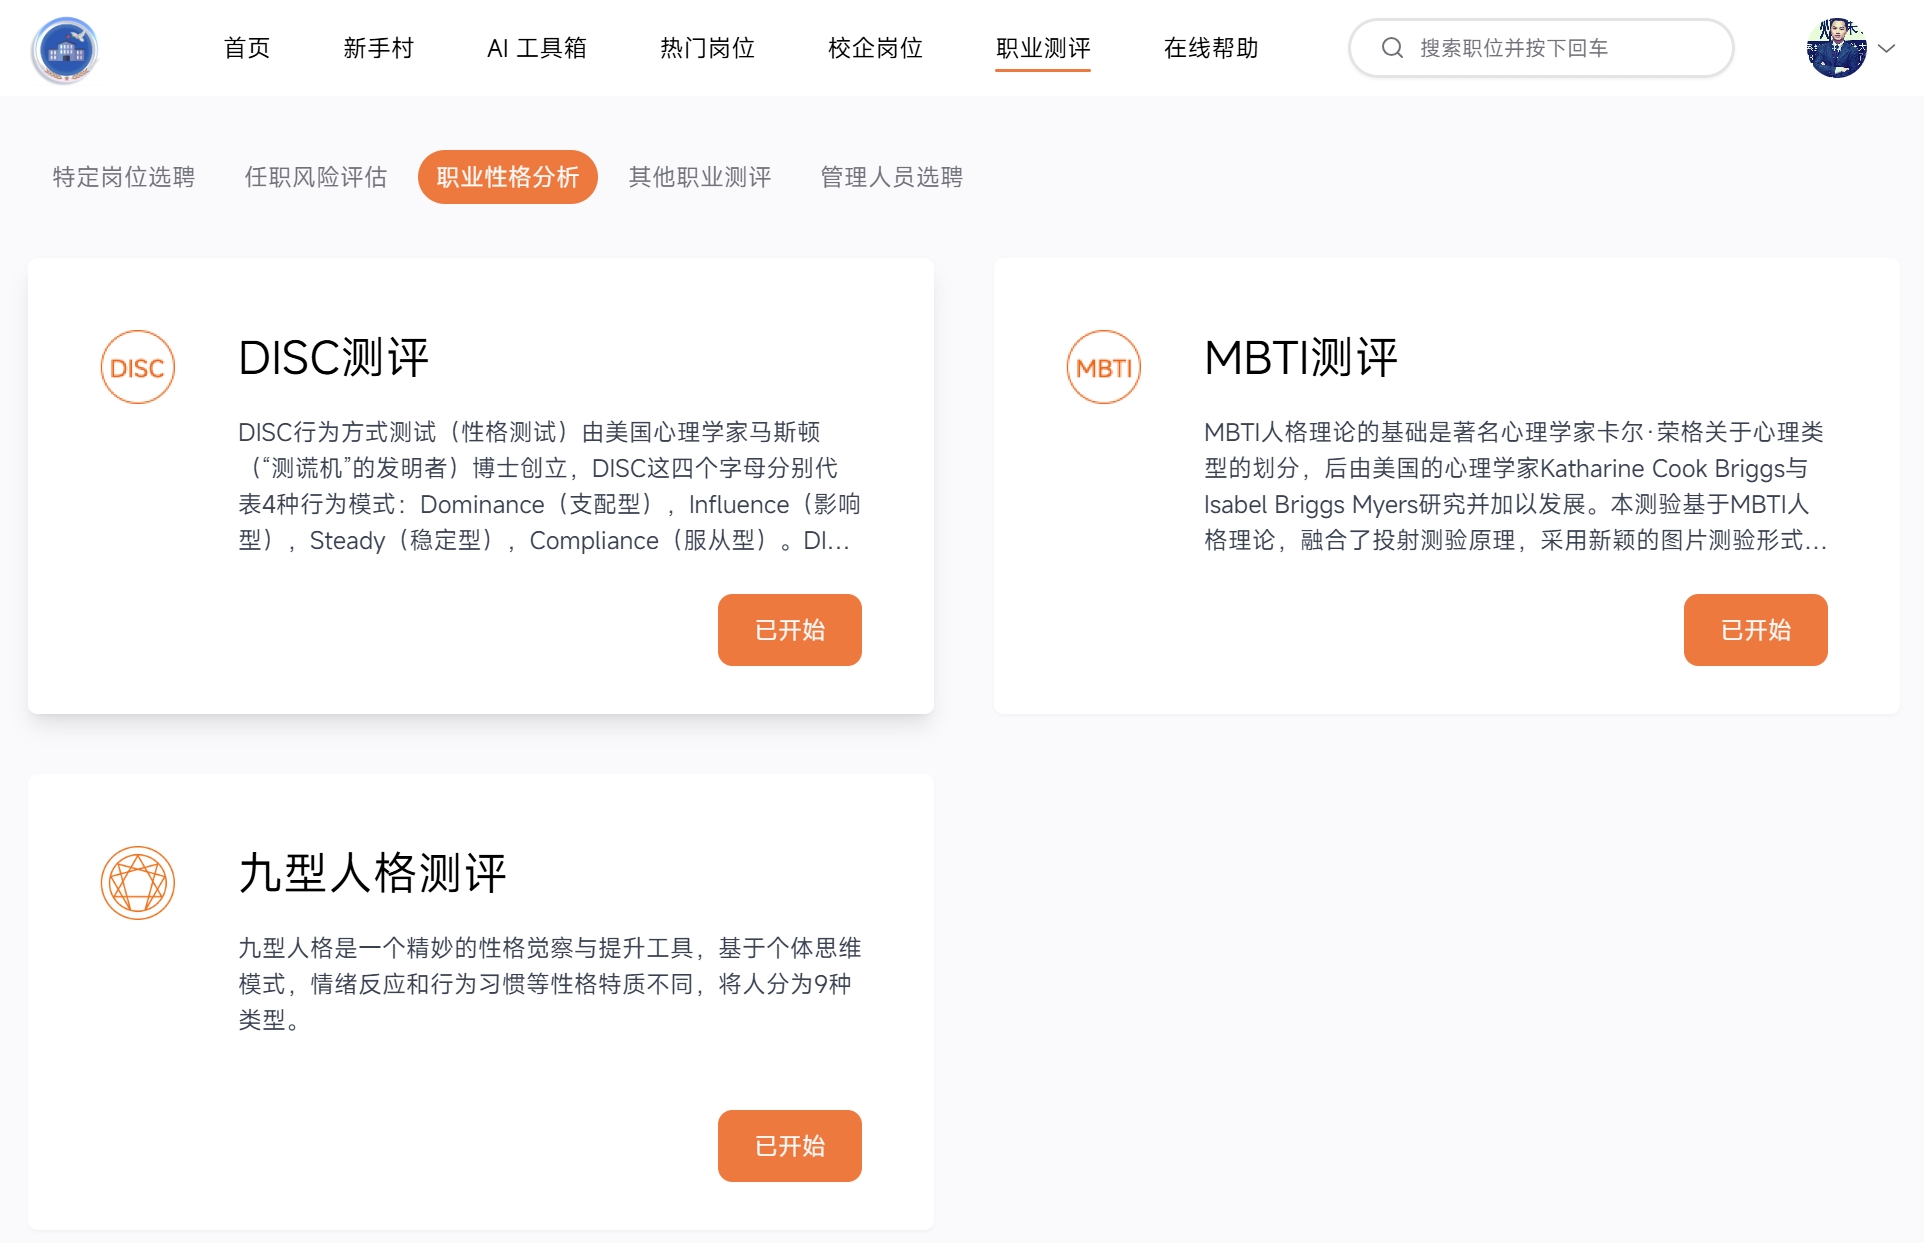Open 热门岗位 page
1924x1243 pixels.
coord(707,48)
